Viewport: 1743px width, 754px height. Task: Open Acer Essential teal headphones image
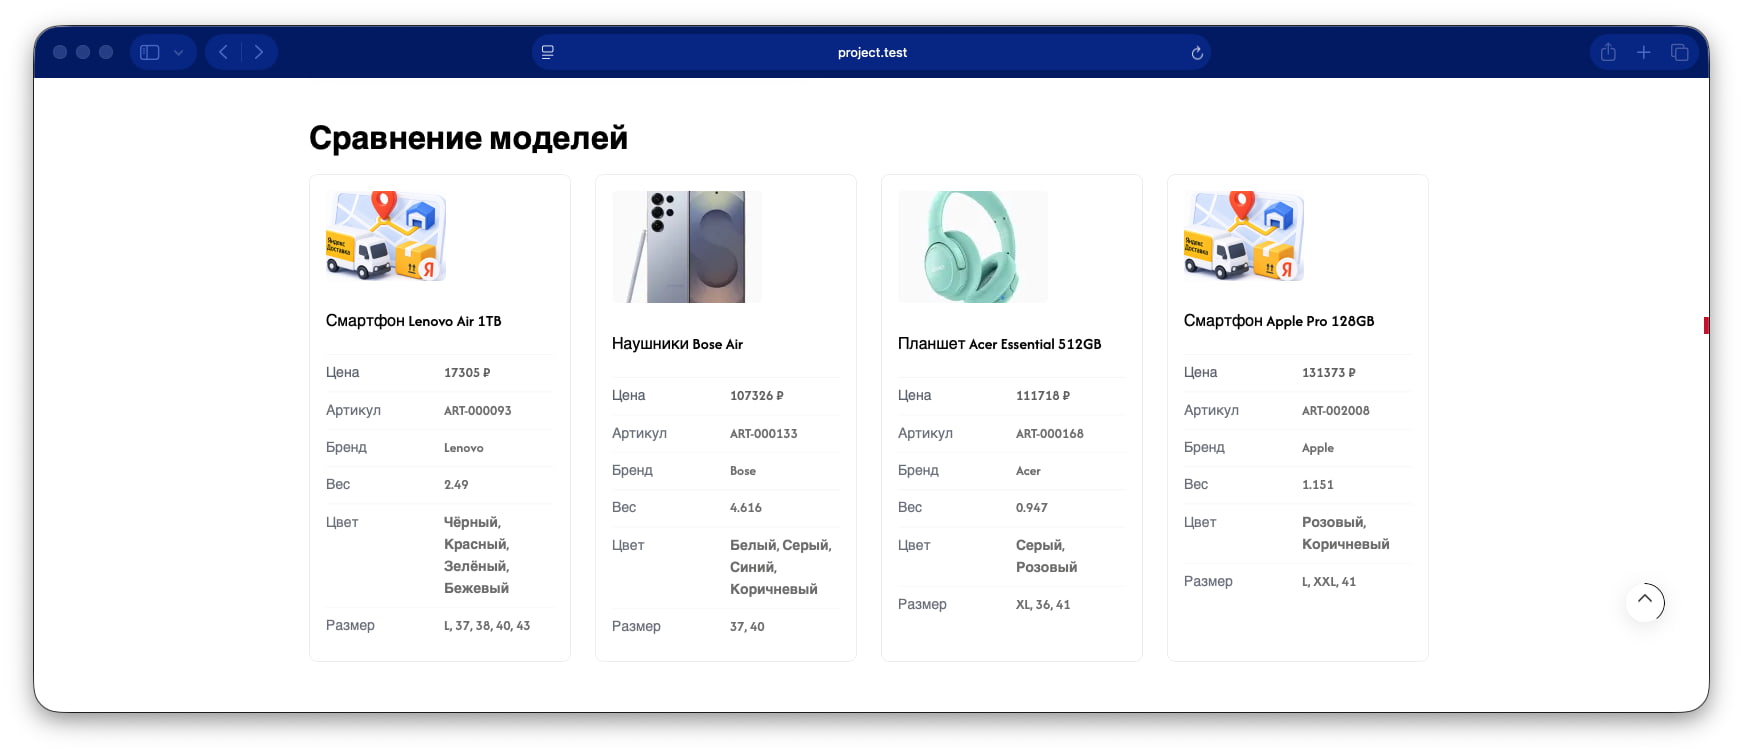tap(973, 247)
